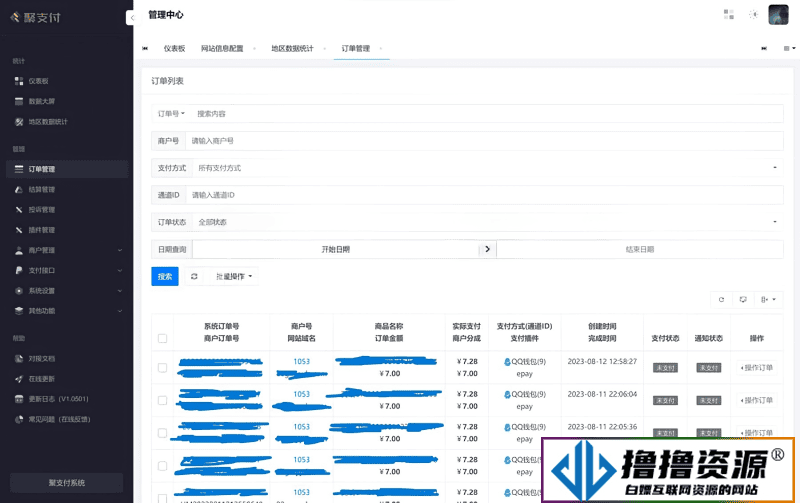Switch to the 网站信息配置 tab
The height and width of the screenshot is (503, 800).
click(222, 48)
